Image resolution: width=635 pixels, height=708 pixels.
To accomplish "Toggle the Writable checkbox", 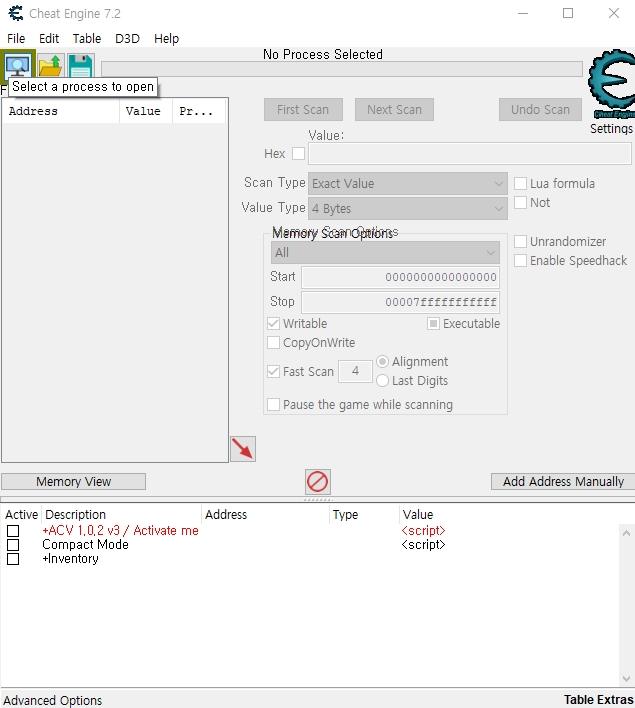I will click(x=273, y=323).
